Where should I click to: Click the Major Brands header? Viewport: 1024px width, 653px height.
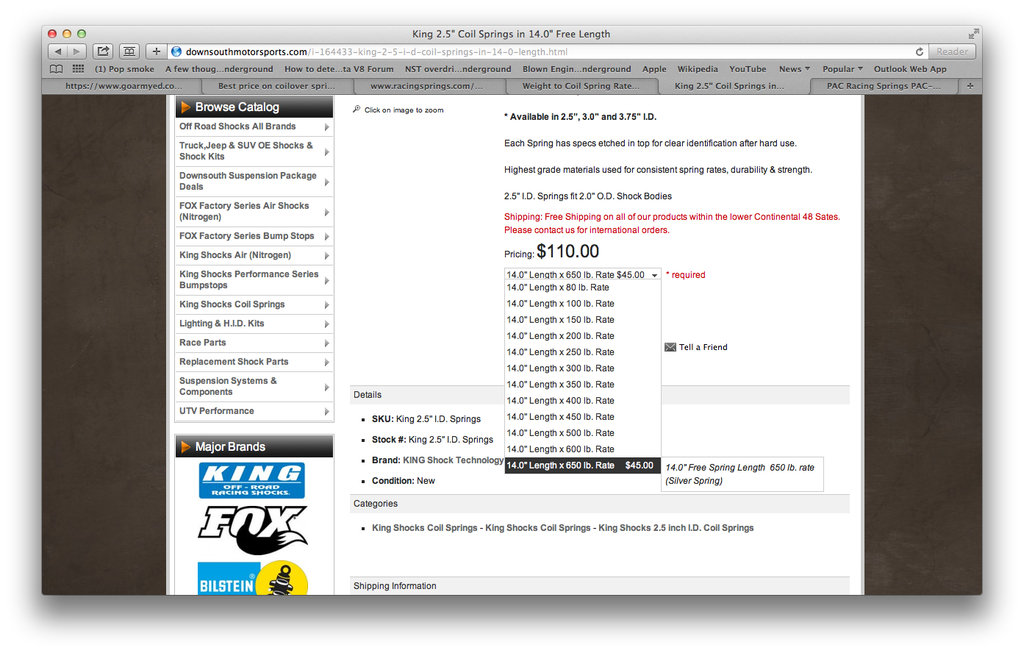click(x=254, y=447)
